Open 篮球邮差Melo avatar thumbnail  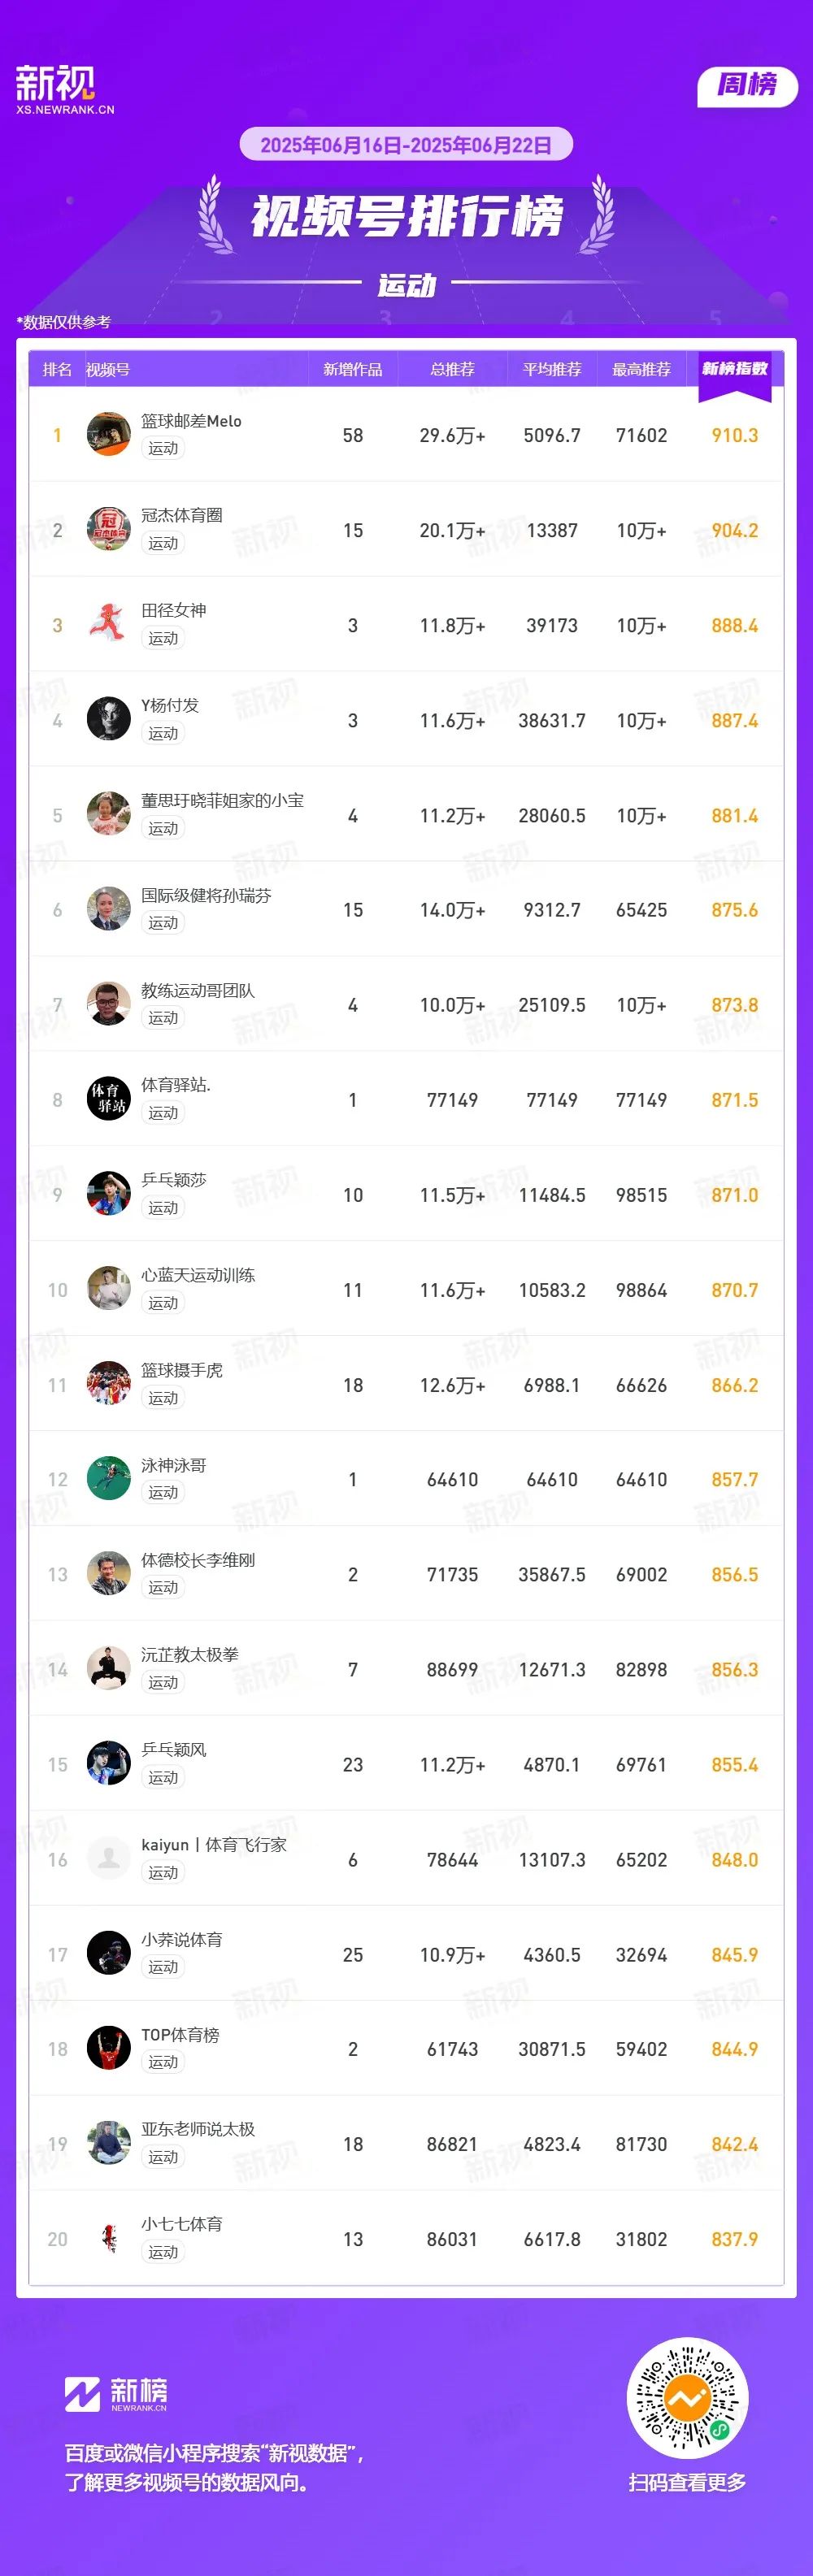109,435
